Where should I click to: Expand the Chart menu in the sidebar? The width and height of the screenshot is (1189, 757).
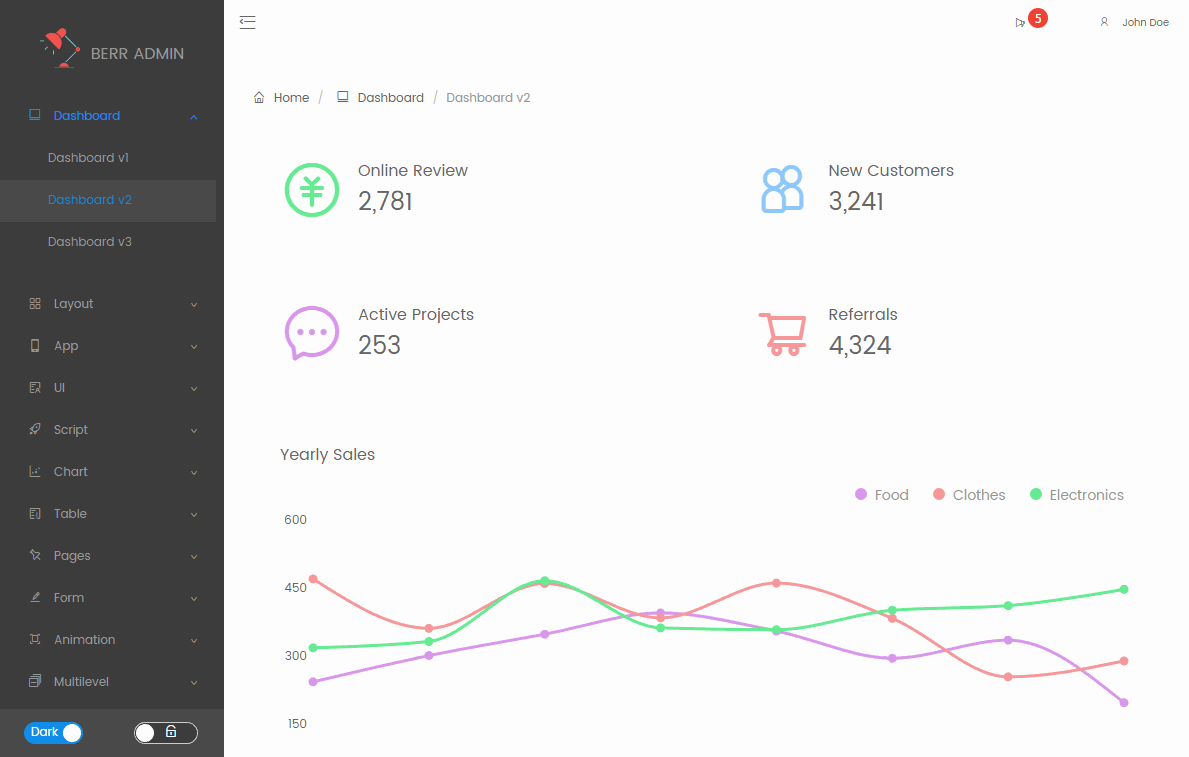tap(72, 471)
